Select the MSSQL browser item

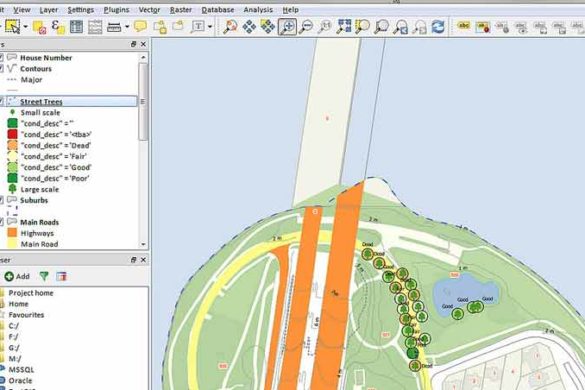click(x=21, y=369)
